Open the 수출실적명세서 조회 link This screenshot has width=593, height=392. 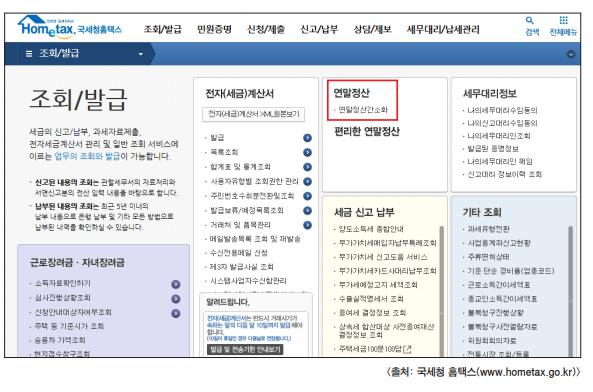[x=371, y=299]
